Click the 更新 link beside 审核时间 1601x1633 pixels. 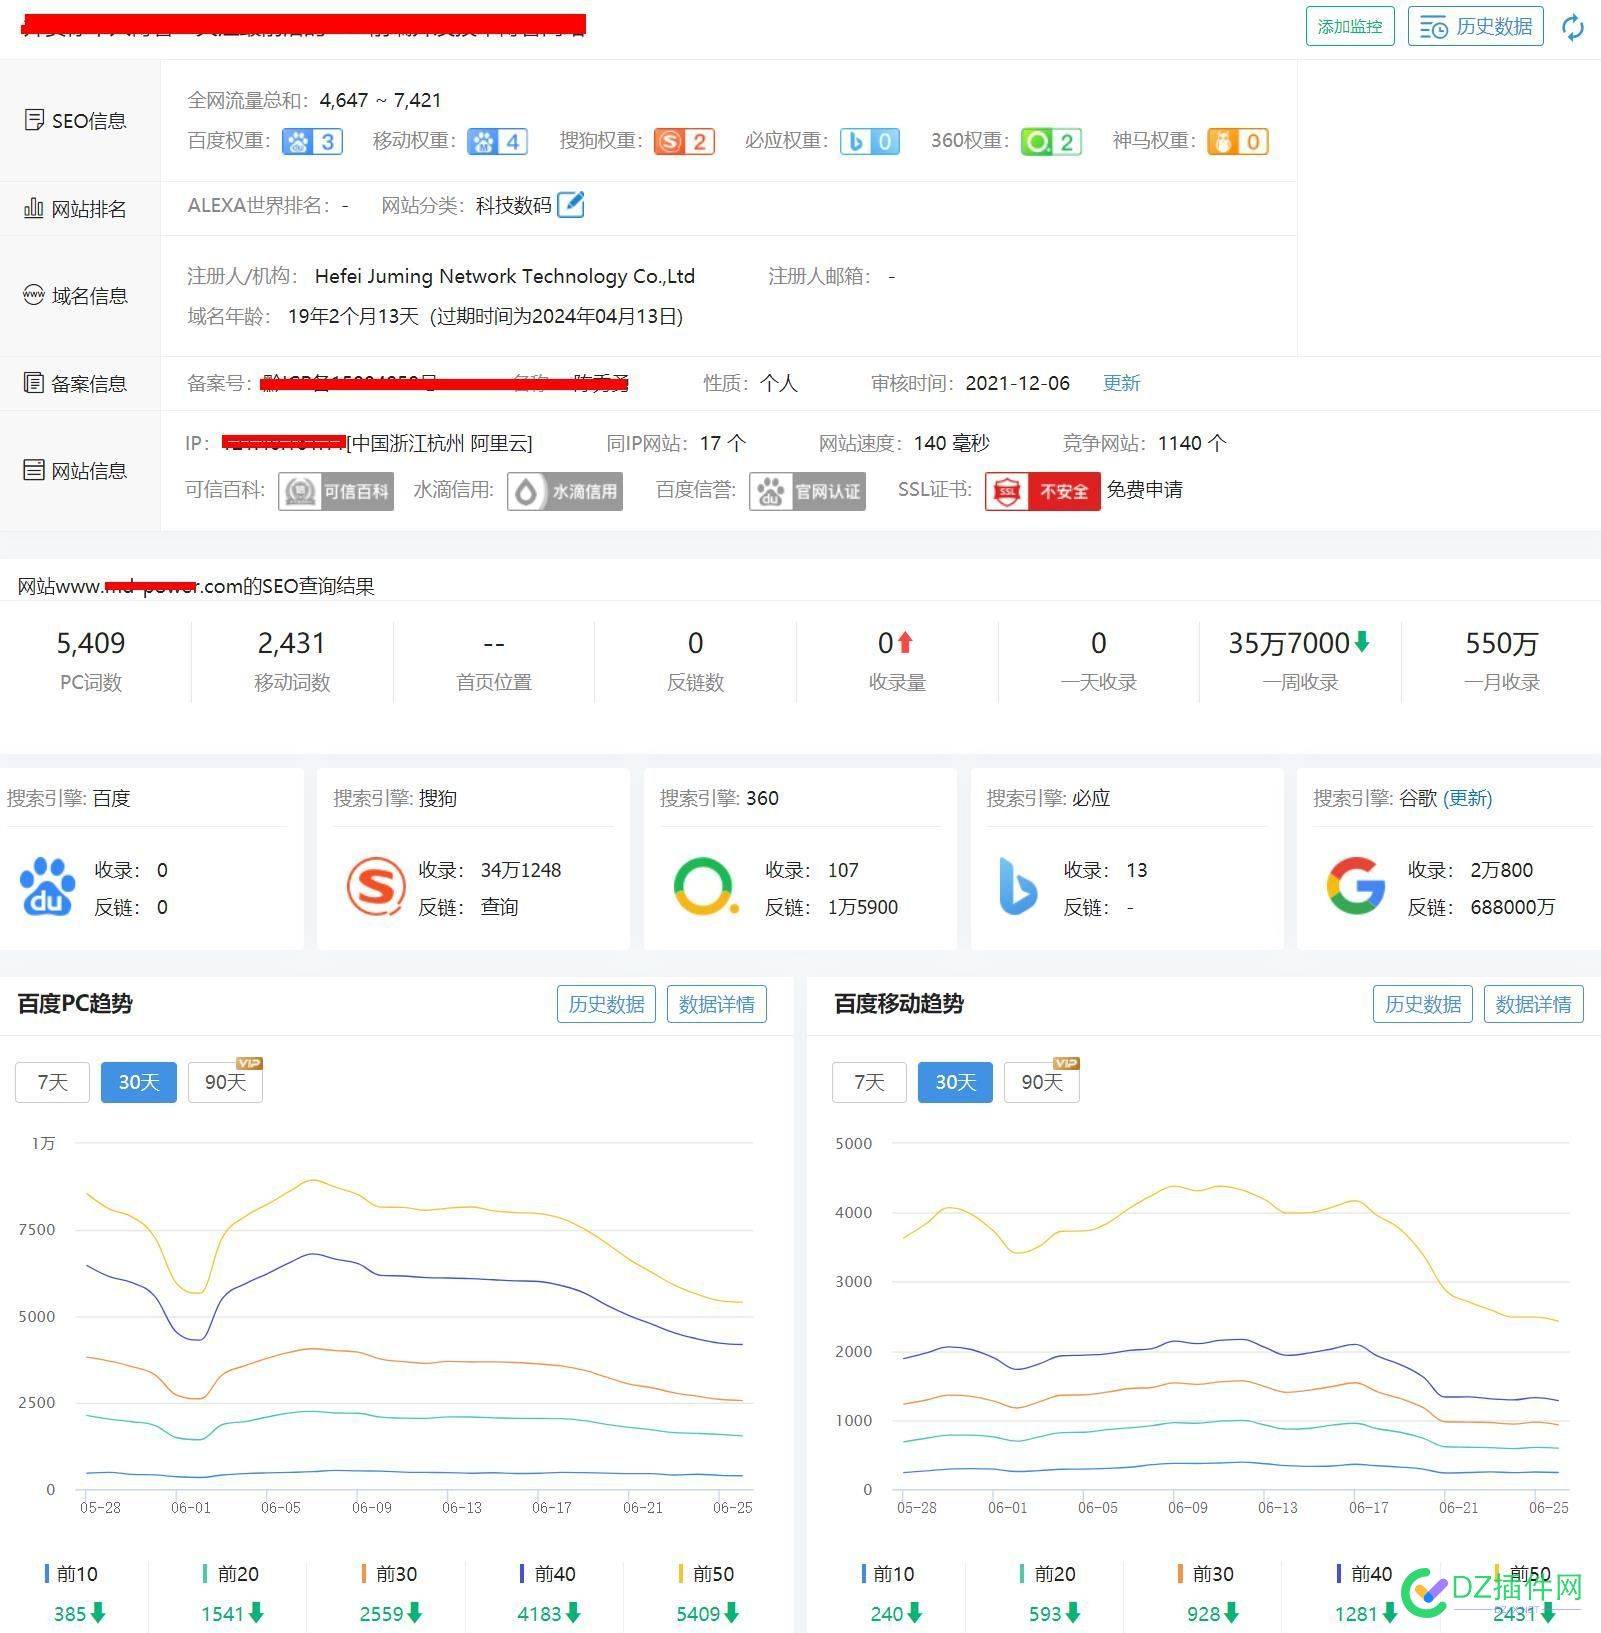pos(1121,383)
